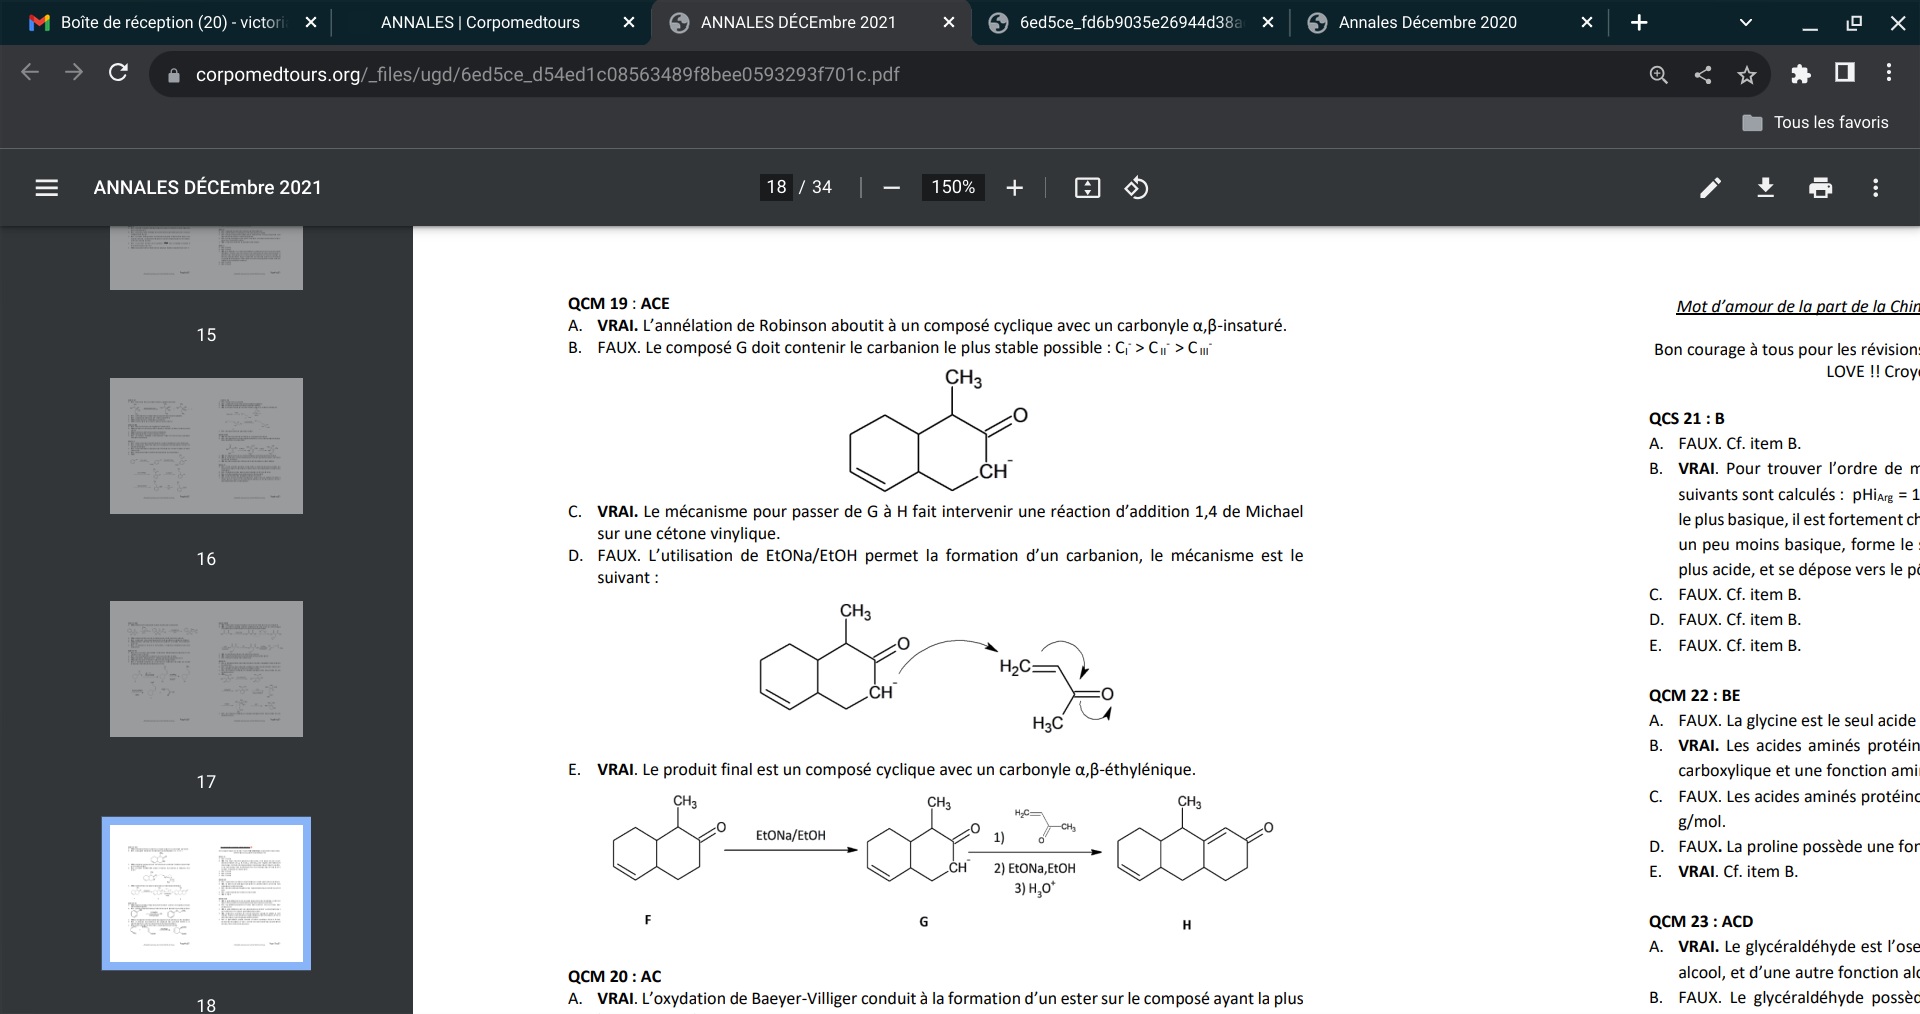Click the address bar URL
The image size is (1920, 1014).
tap(547, 74)
